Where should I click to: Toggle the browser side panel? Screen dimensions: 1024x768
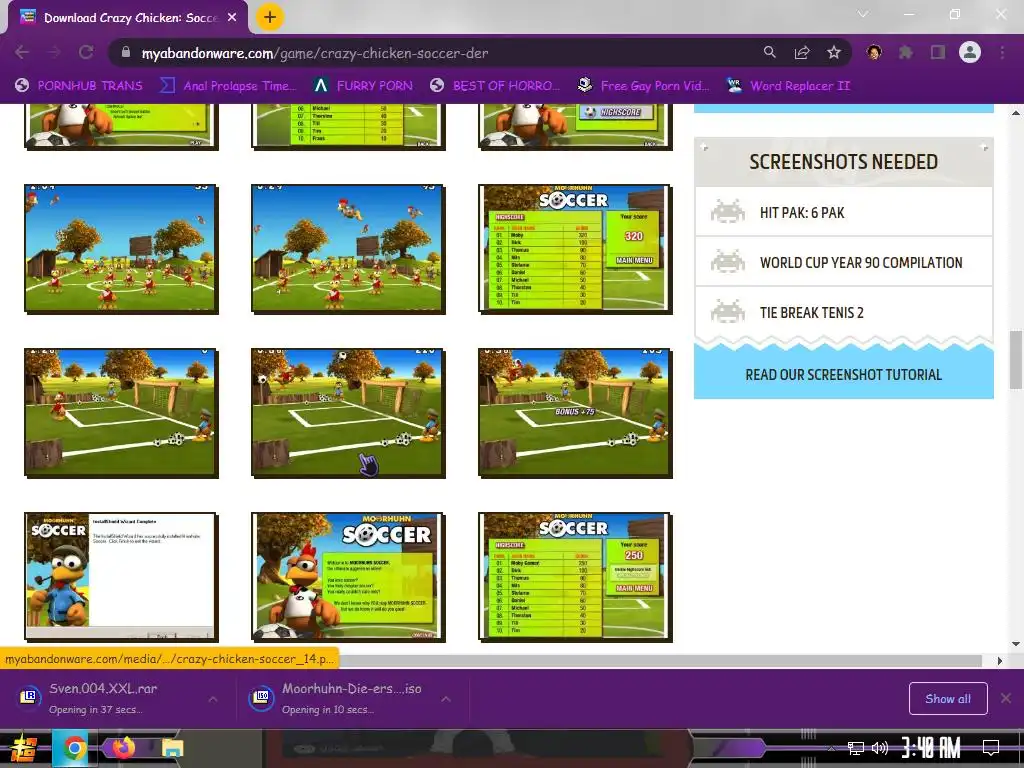click(938, 52)
